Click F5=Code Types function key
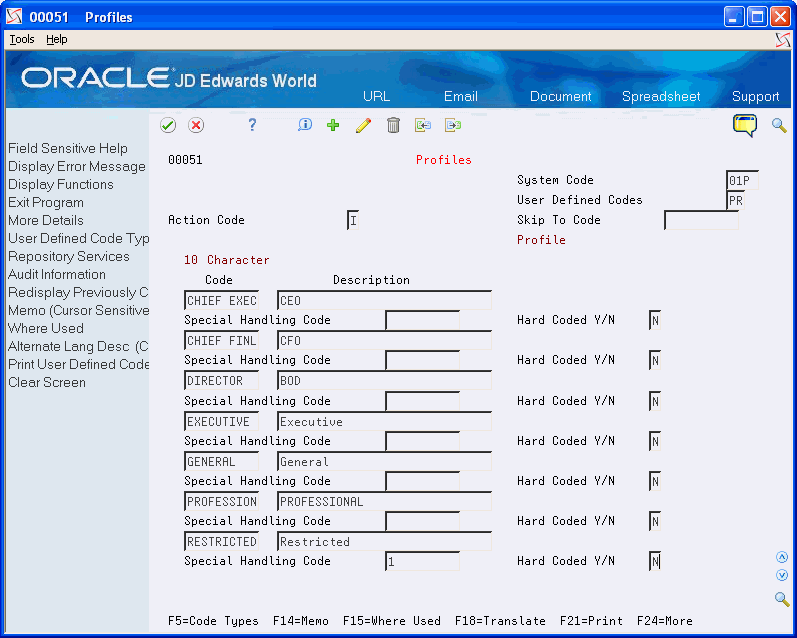 [x=213, y=621]
